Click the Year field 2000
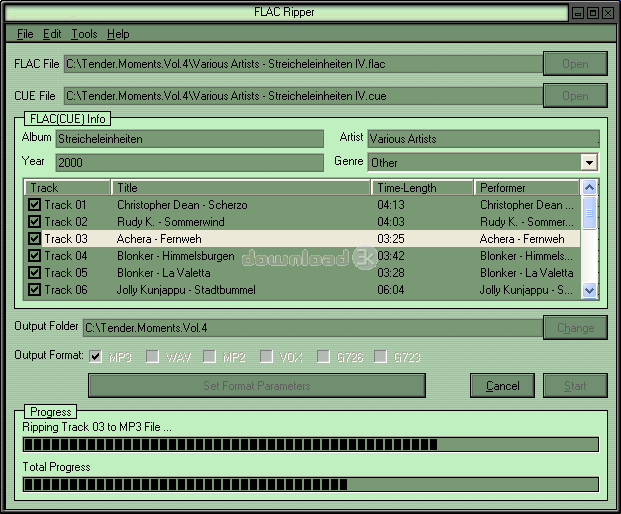Screen dimensions: 621x514 [x=190, y=163]
